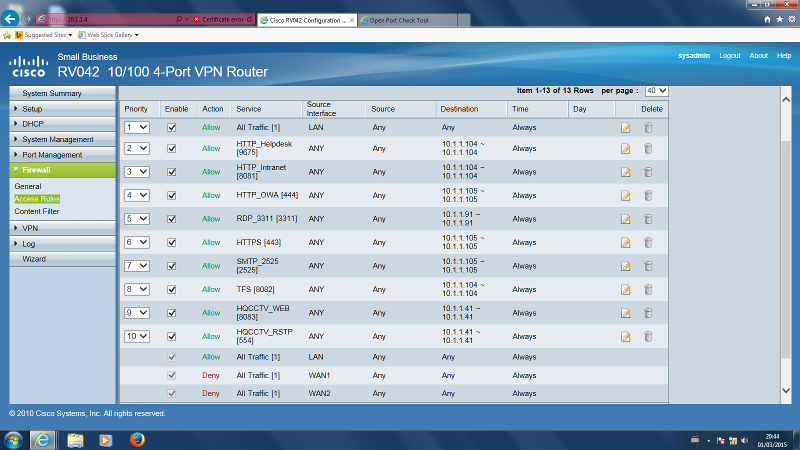Edit the HTTP_OWA rule

626,195
